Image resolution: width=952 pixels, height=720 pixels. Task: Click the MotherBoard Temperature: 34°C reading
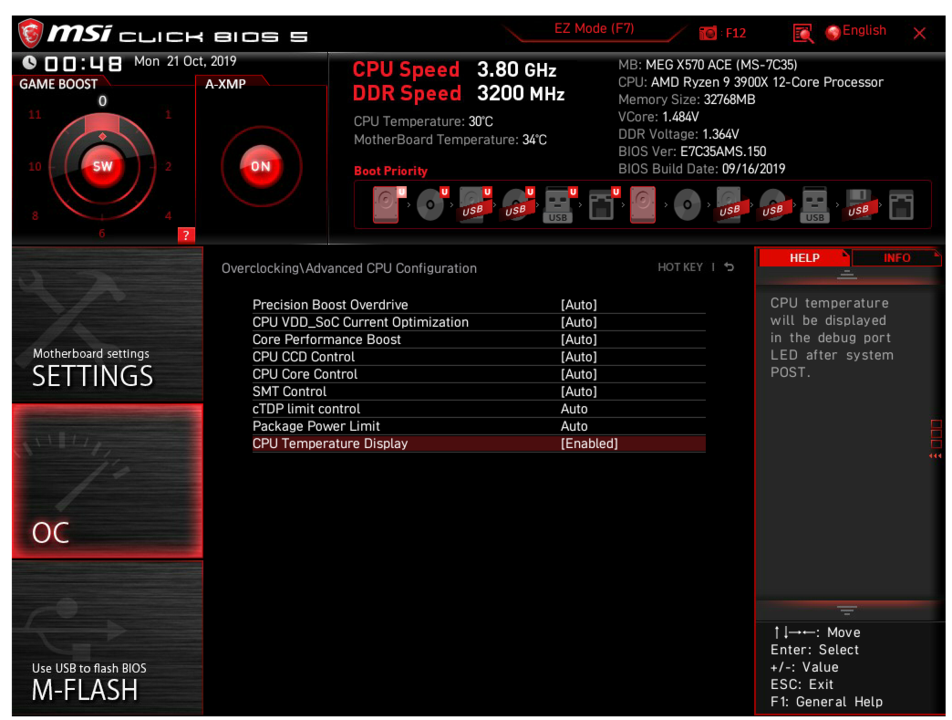pyautogui.click(x=450, y=140)
